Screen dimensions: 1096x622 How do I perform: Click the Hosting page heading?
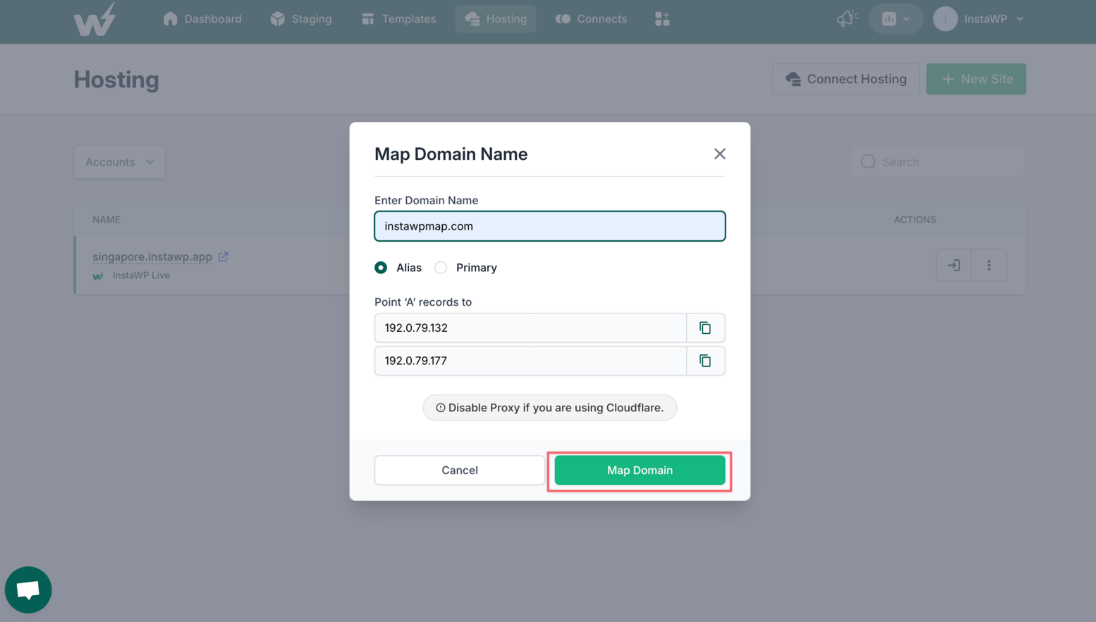(117, 80)
